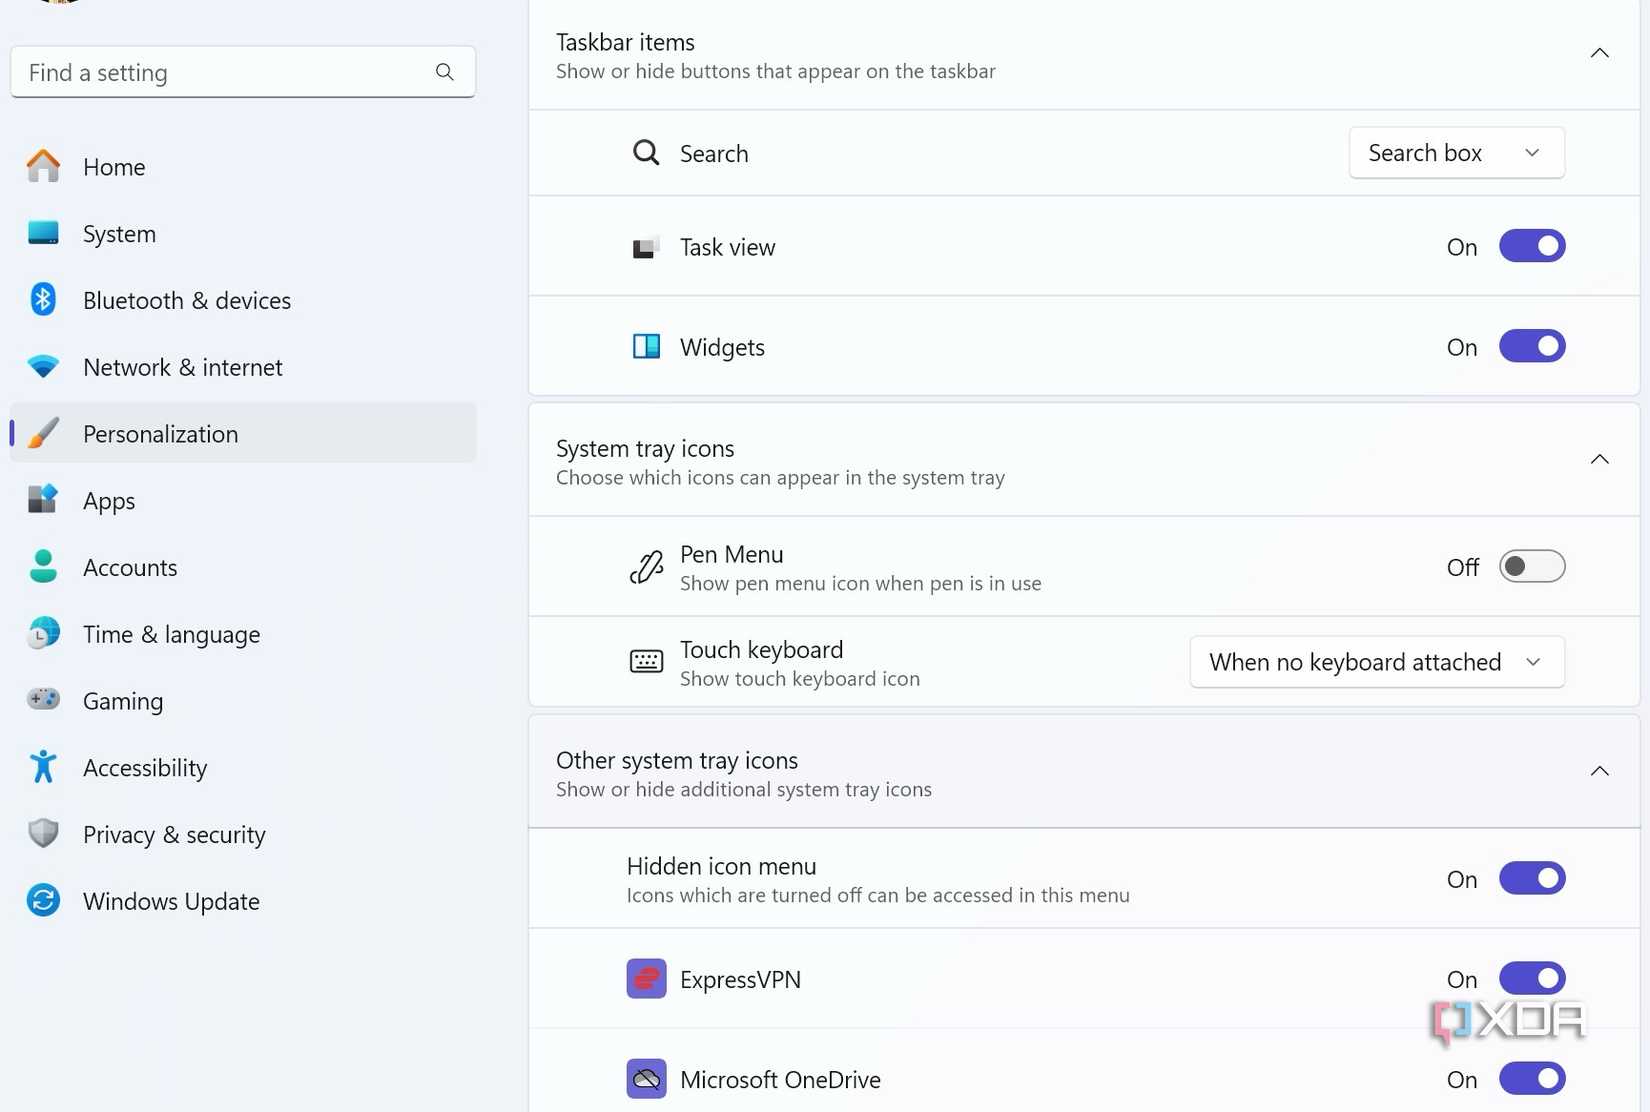Screen dimensions: 1650x1112
Task: Select the Gaming controller icon
Action: (43, 700)
